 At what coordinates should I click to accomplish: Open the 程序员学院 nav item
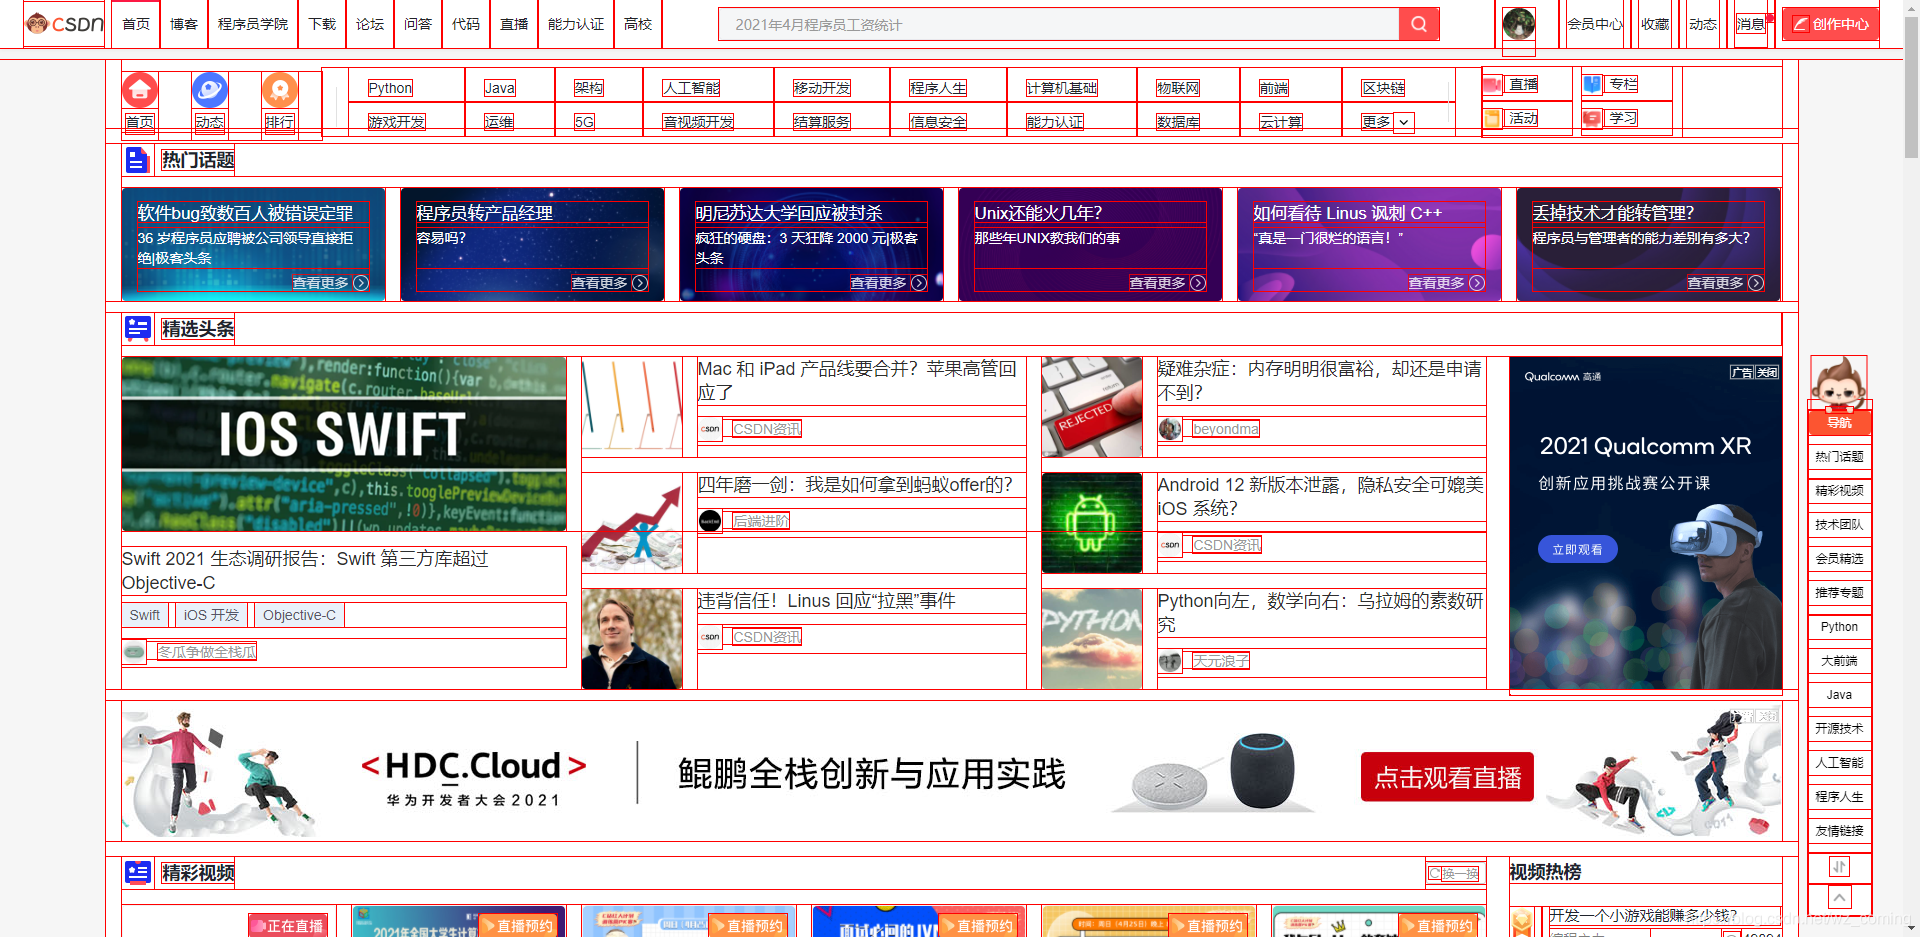click(x=253, y=24)
